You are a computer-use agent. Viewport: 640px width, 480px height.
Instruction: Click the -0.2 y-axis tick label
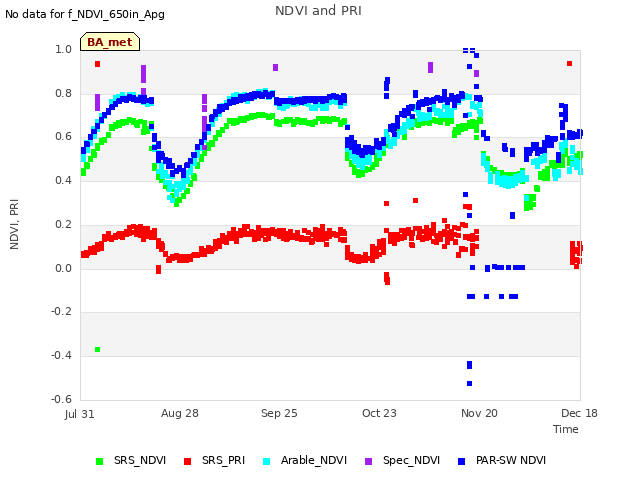[x=61, y=311]
